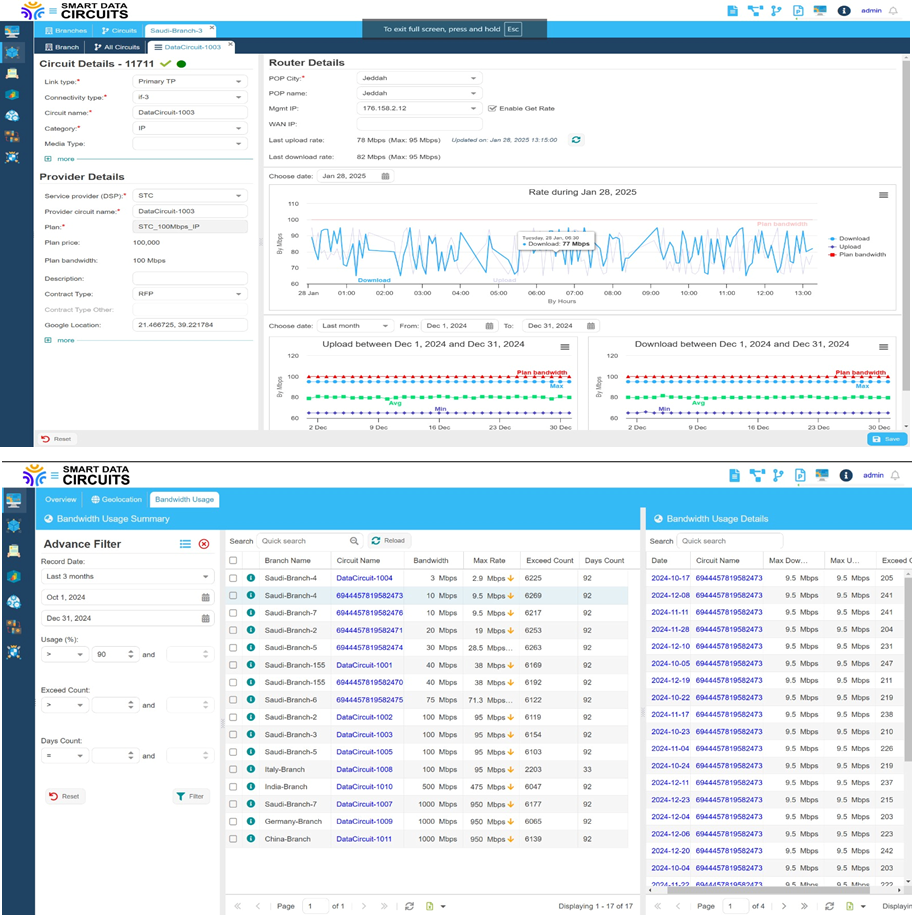Tick the select-all checkbox in table header
The height and width of the screenshot is (915, 912).
[233, 561]
